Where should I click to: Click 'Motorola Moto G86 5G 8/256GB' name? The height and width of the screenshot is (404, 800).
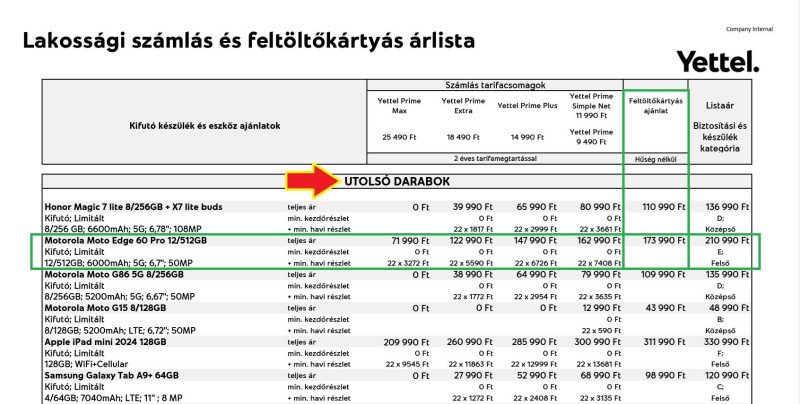[x=114, y=274]
